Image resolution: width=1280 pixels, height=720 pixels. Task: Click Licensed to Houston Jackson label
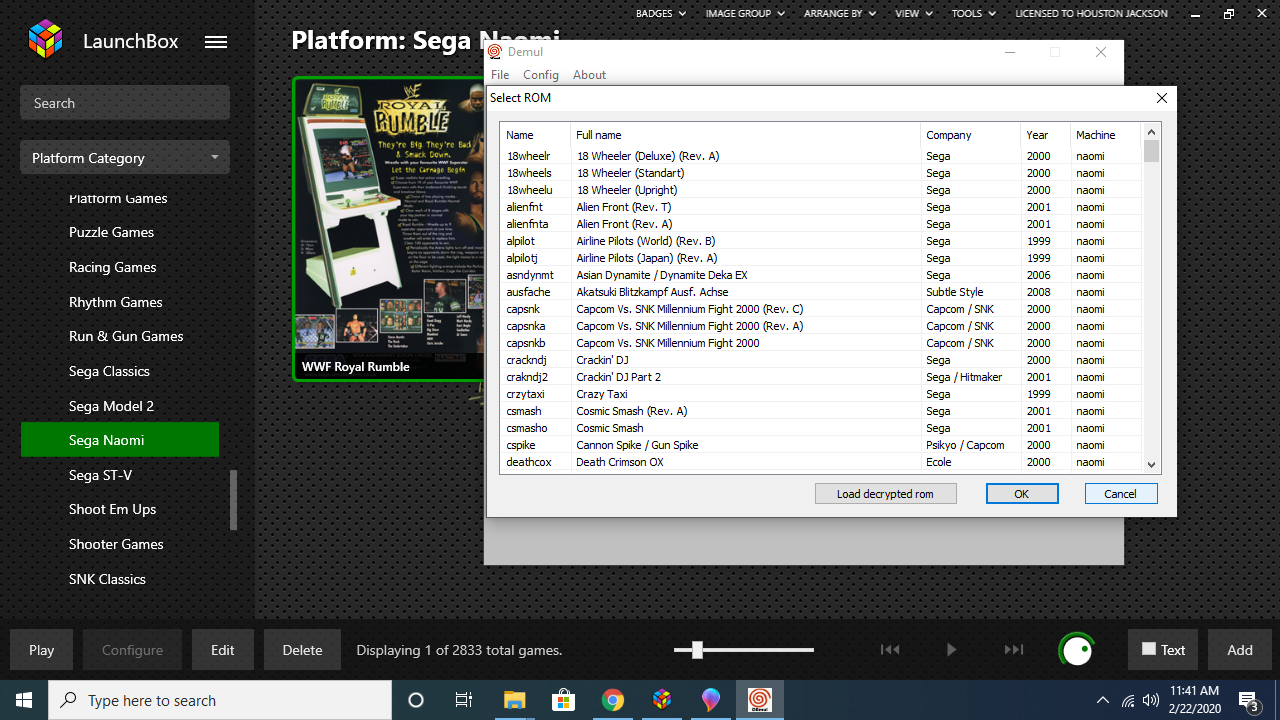pos(1091,14)
